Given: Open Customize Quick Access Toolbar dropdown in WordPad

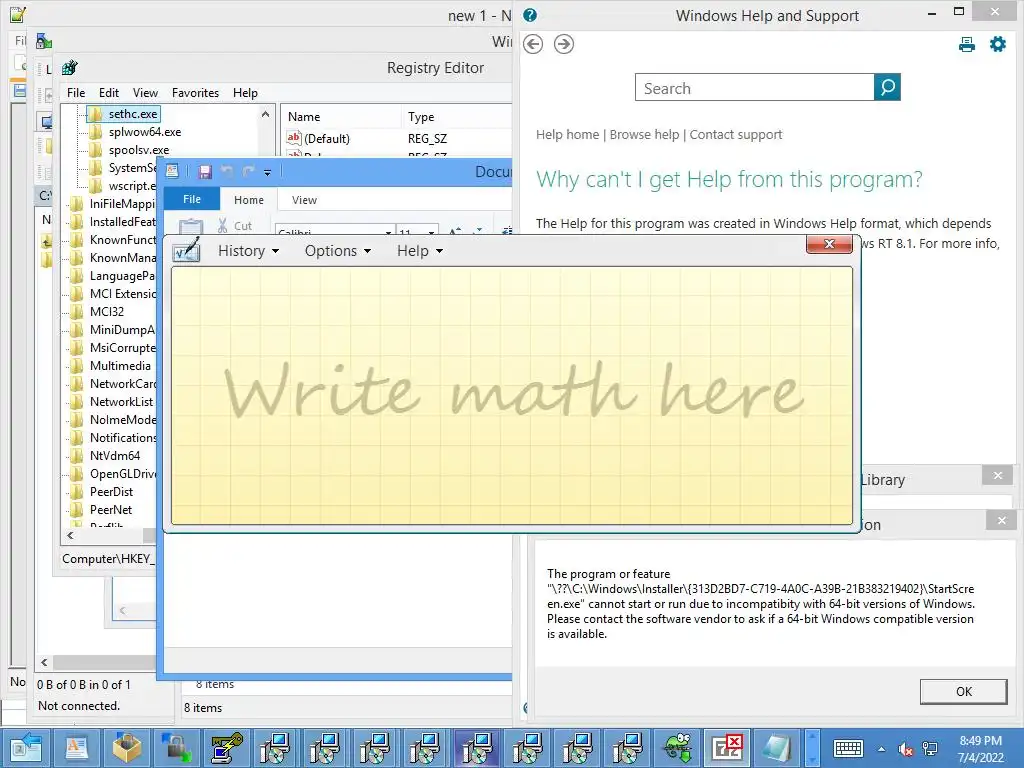Looking at the screenshot, I should click(267, 172).
